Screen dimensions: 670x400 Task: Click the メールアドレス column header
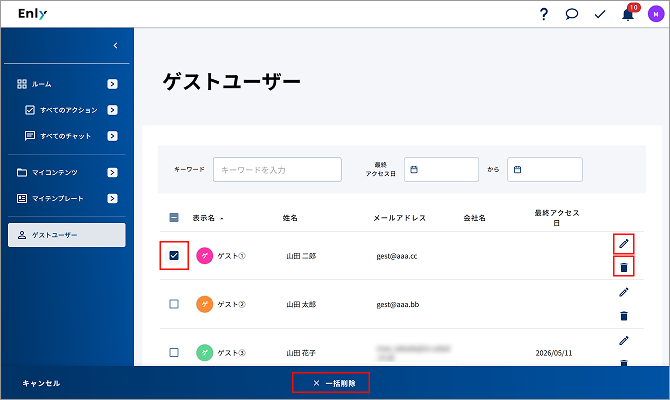click(399, 218)
